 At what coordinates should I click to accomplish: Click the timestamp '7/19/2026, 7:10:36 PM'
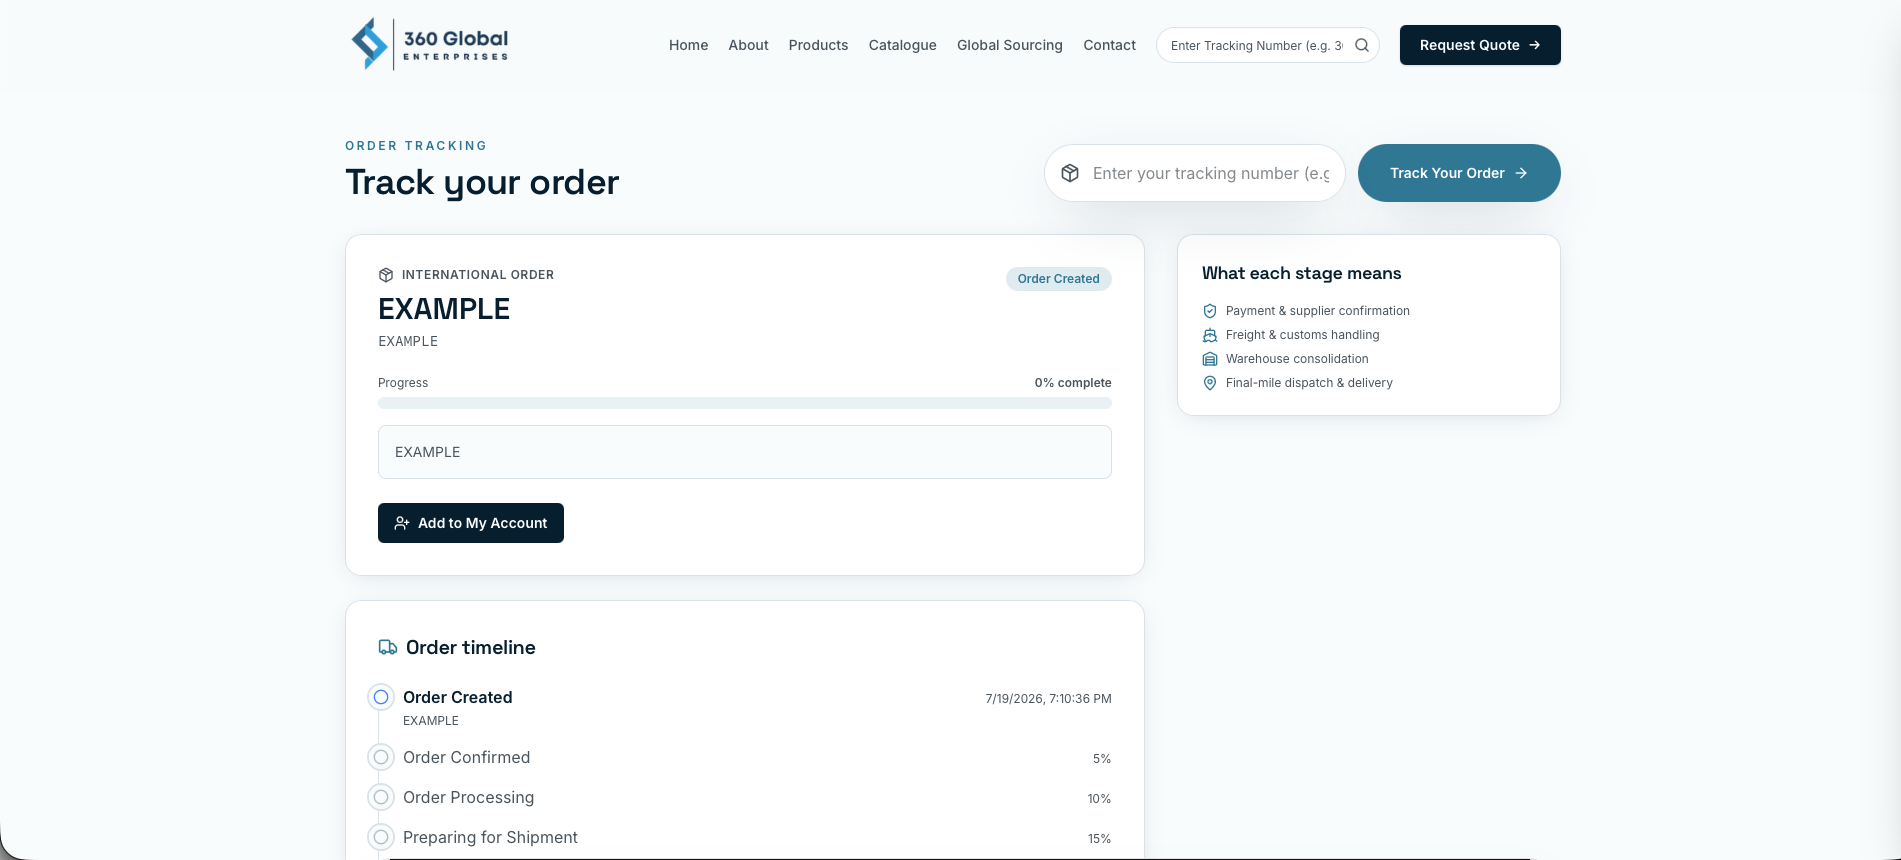(1048, 699)
